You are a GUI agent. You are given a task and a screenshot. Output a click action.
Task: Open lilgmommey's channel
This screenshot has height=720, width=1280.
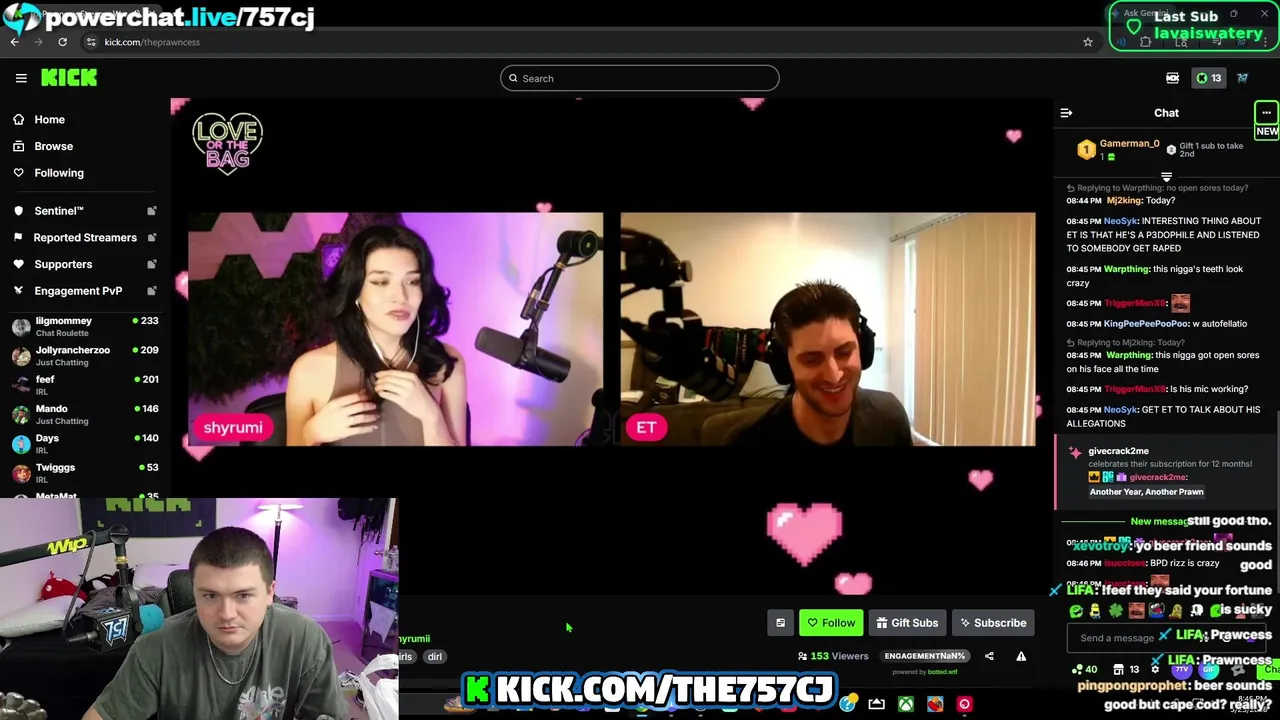[85, 326]
